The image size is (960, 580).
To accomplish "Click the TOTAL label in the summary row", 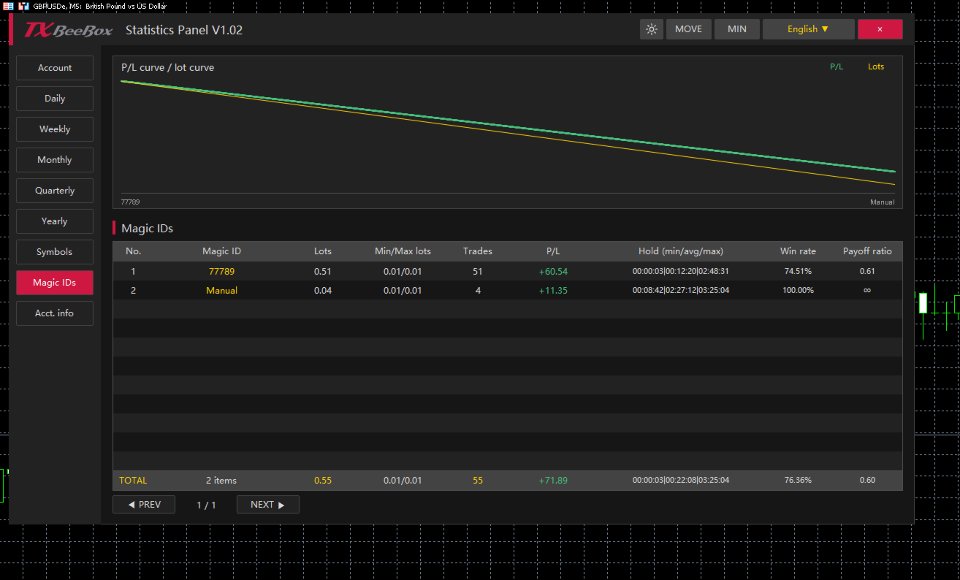I will click(x=133, y=481).
